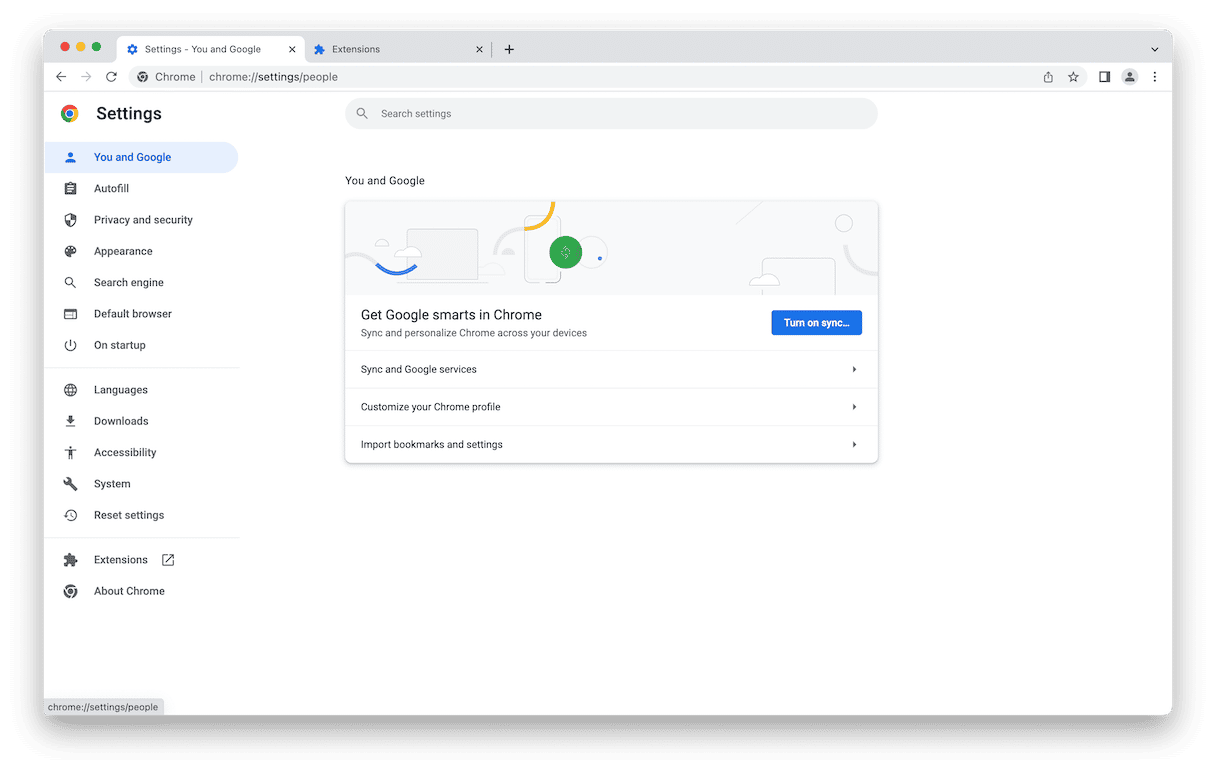Open the On startup section

tap(141, 345)
